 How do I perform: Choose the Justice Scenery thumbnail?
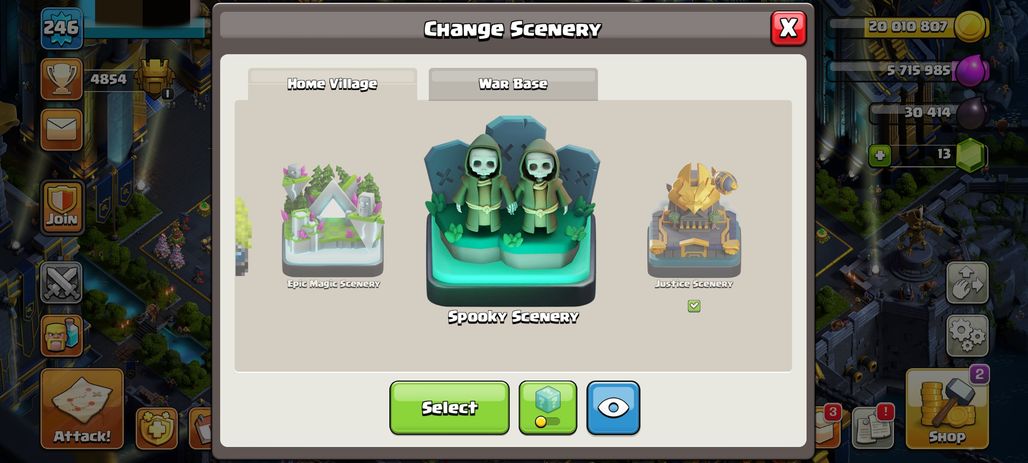click(694, 220)
